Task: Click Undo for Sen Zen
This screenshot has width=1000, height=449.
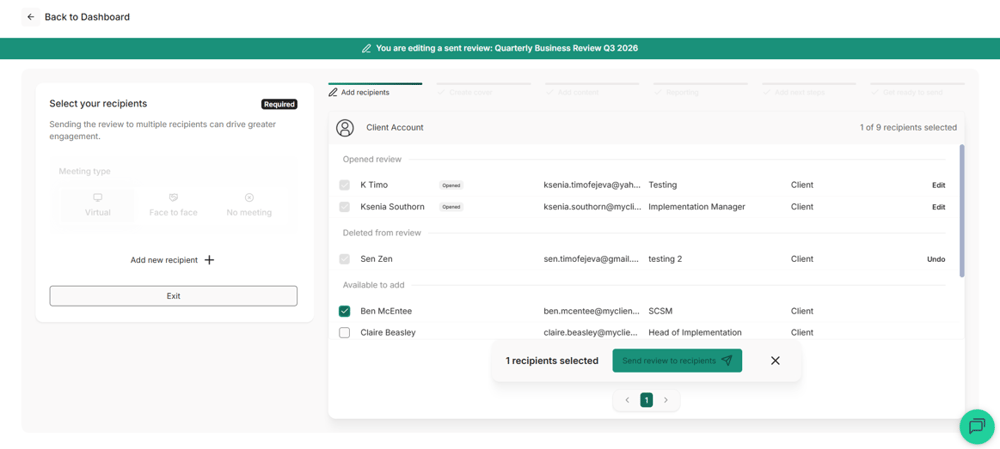Action: 936,260
